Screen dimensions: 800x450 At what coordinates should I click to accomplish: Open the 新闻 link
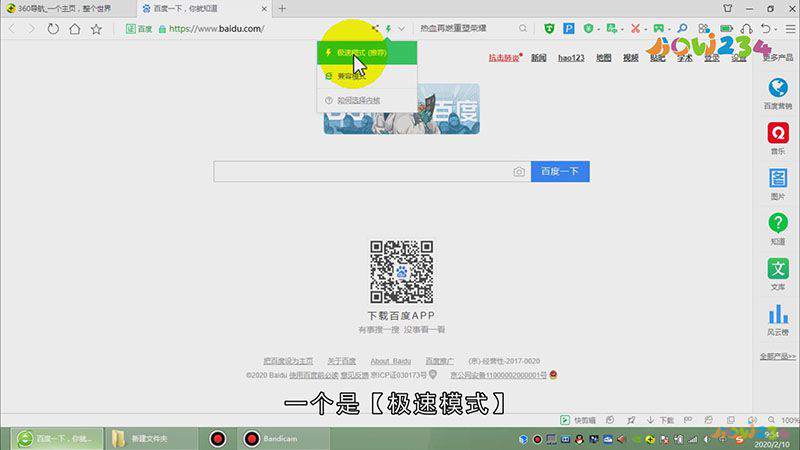[x=539, y=58]
